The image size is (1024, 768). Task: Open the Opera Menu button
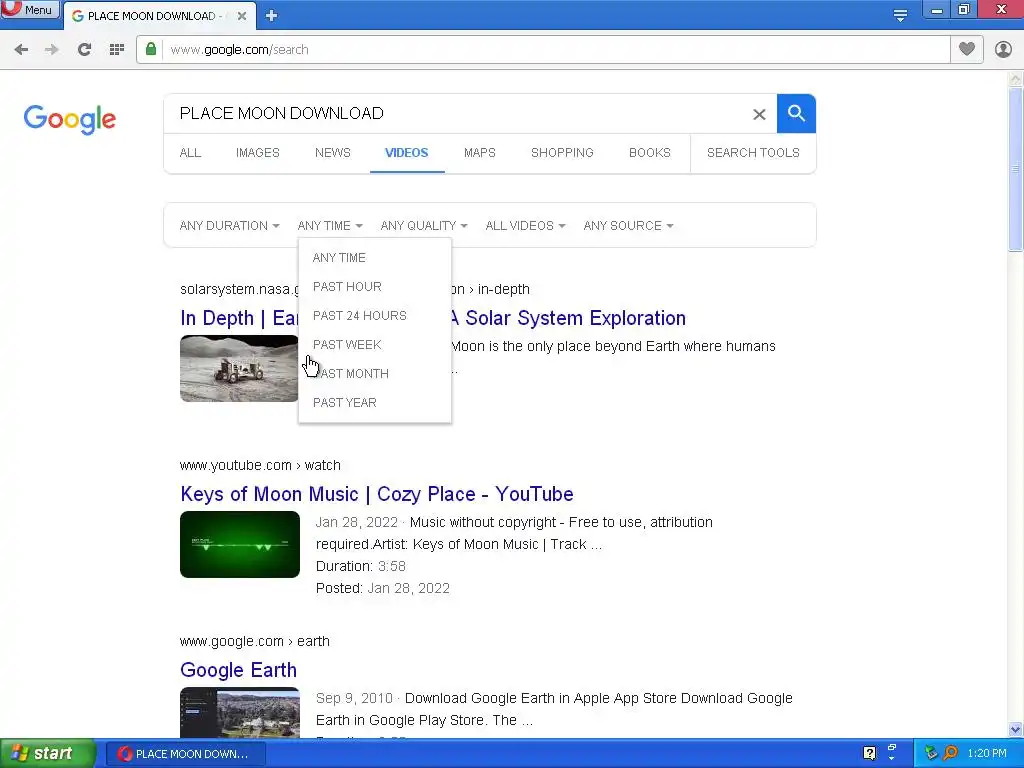(x=29, y=10)
